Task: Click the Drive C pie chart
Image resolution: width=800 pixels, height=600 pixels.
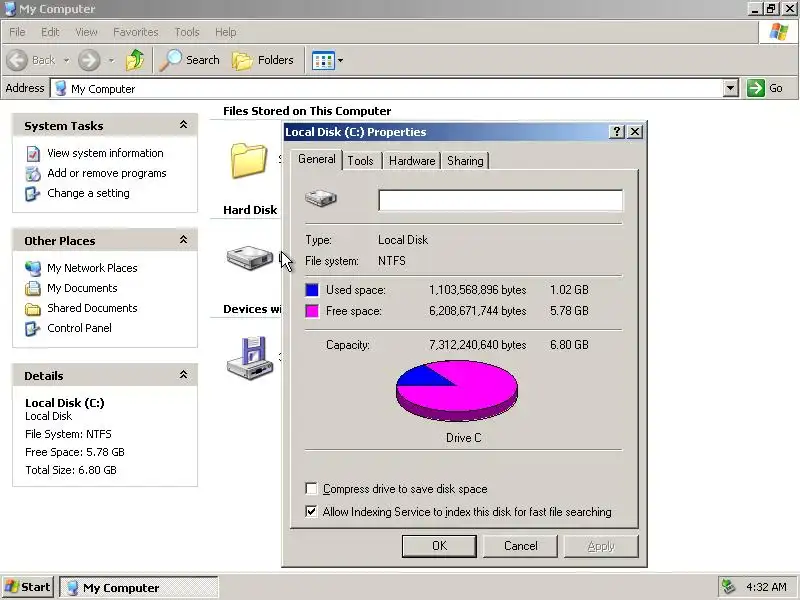Action: [x=457, y=390]
